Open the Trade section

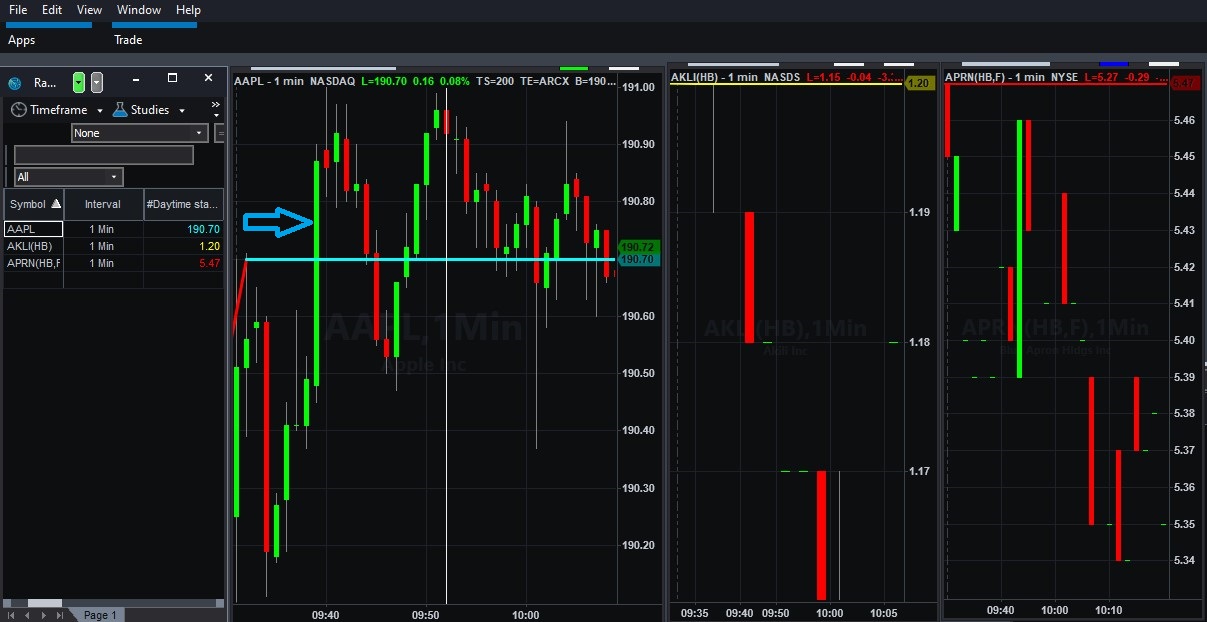pos(128,40)
